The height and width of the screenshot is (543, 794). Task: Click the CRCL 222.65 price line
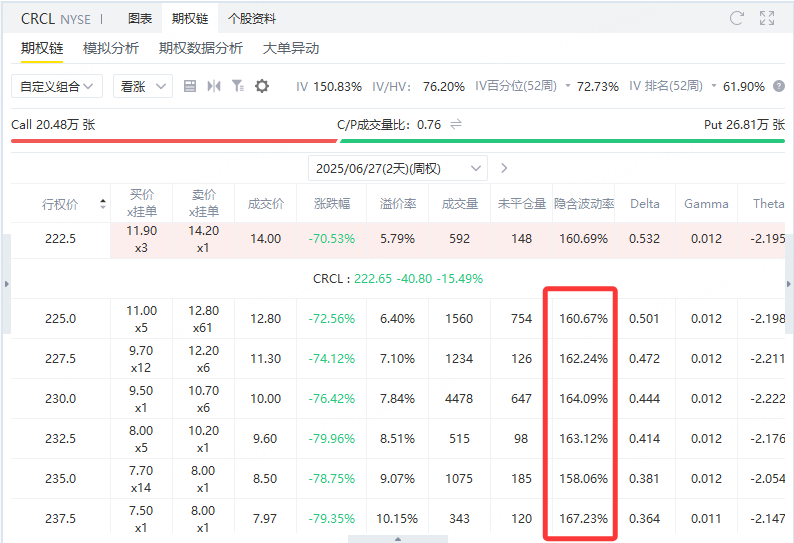pyautogui.click(x=398, y=279)
